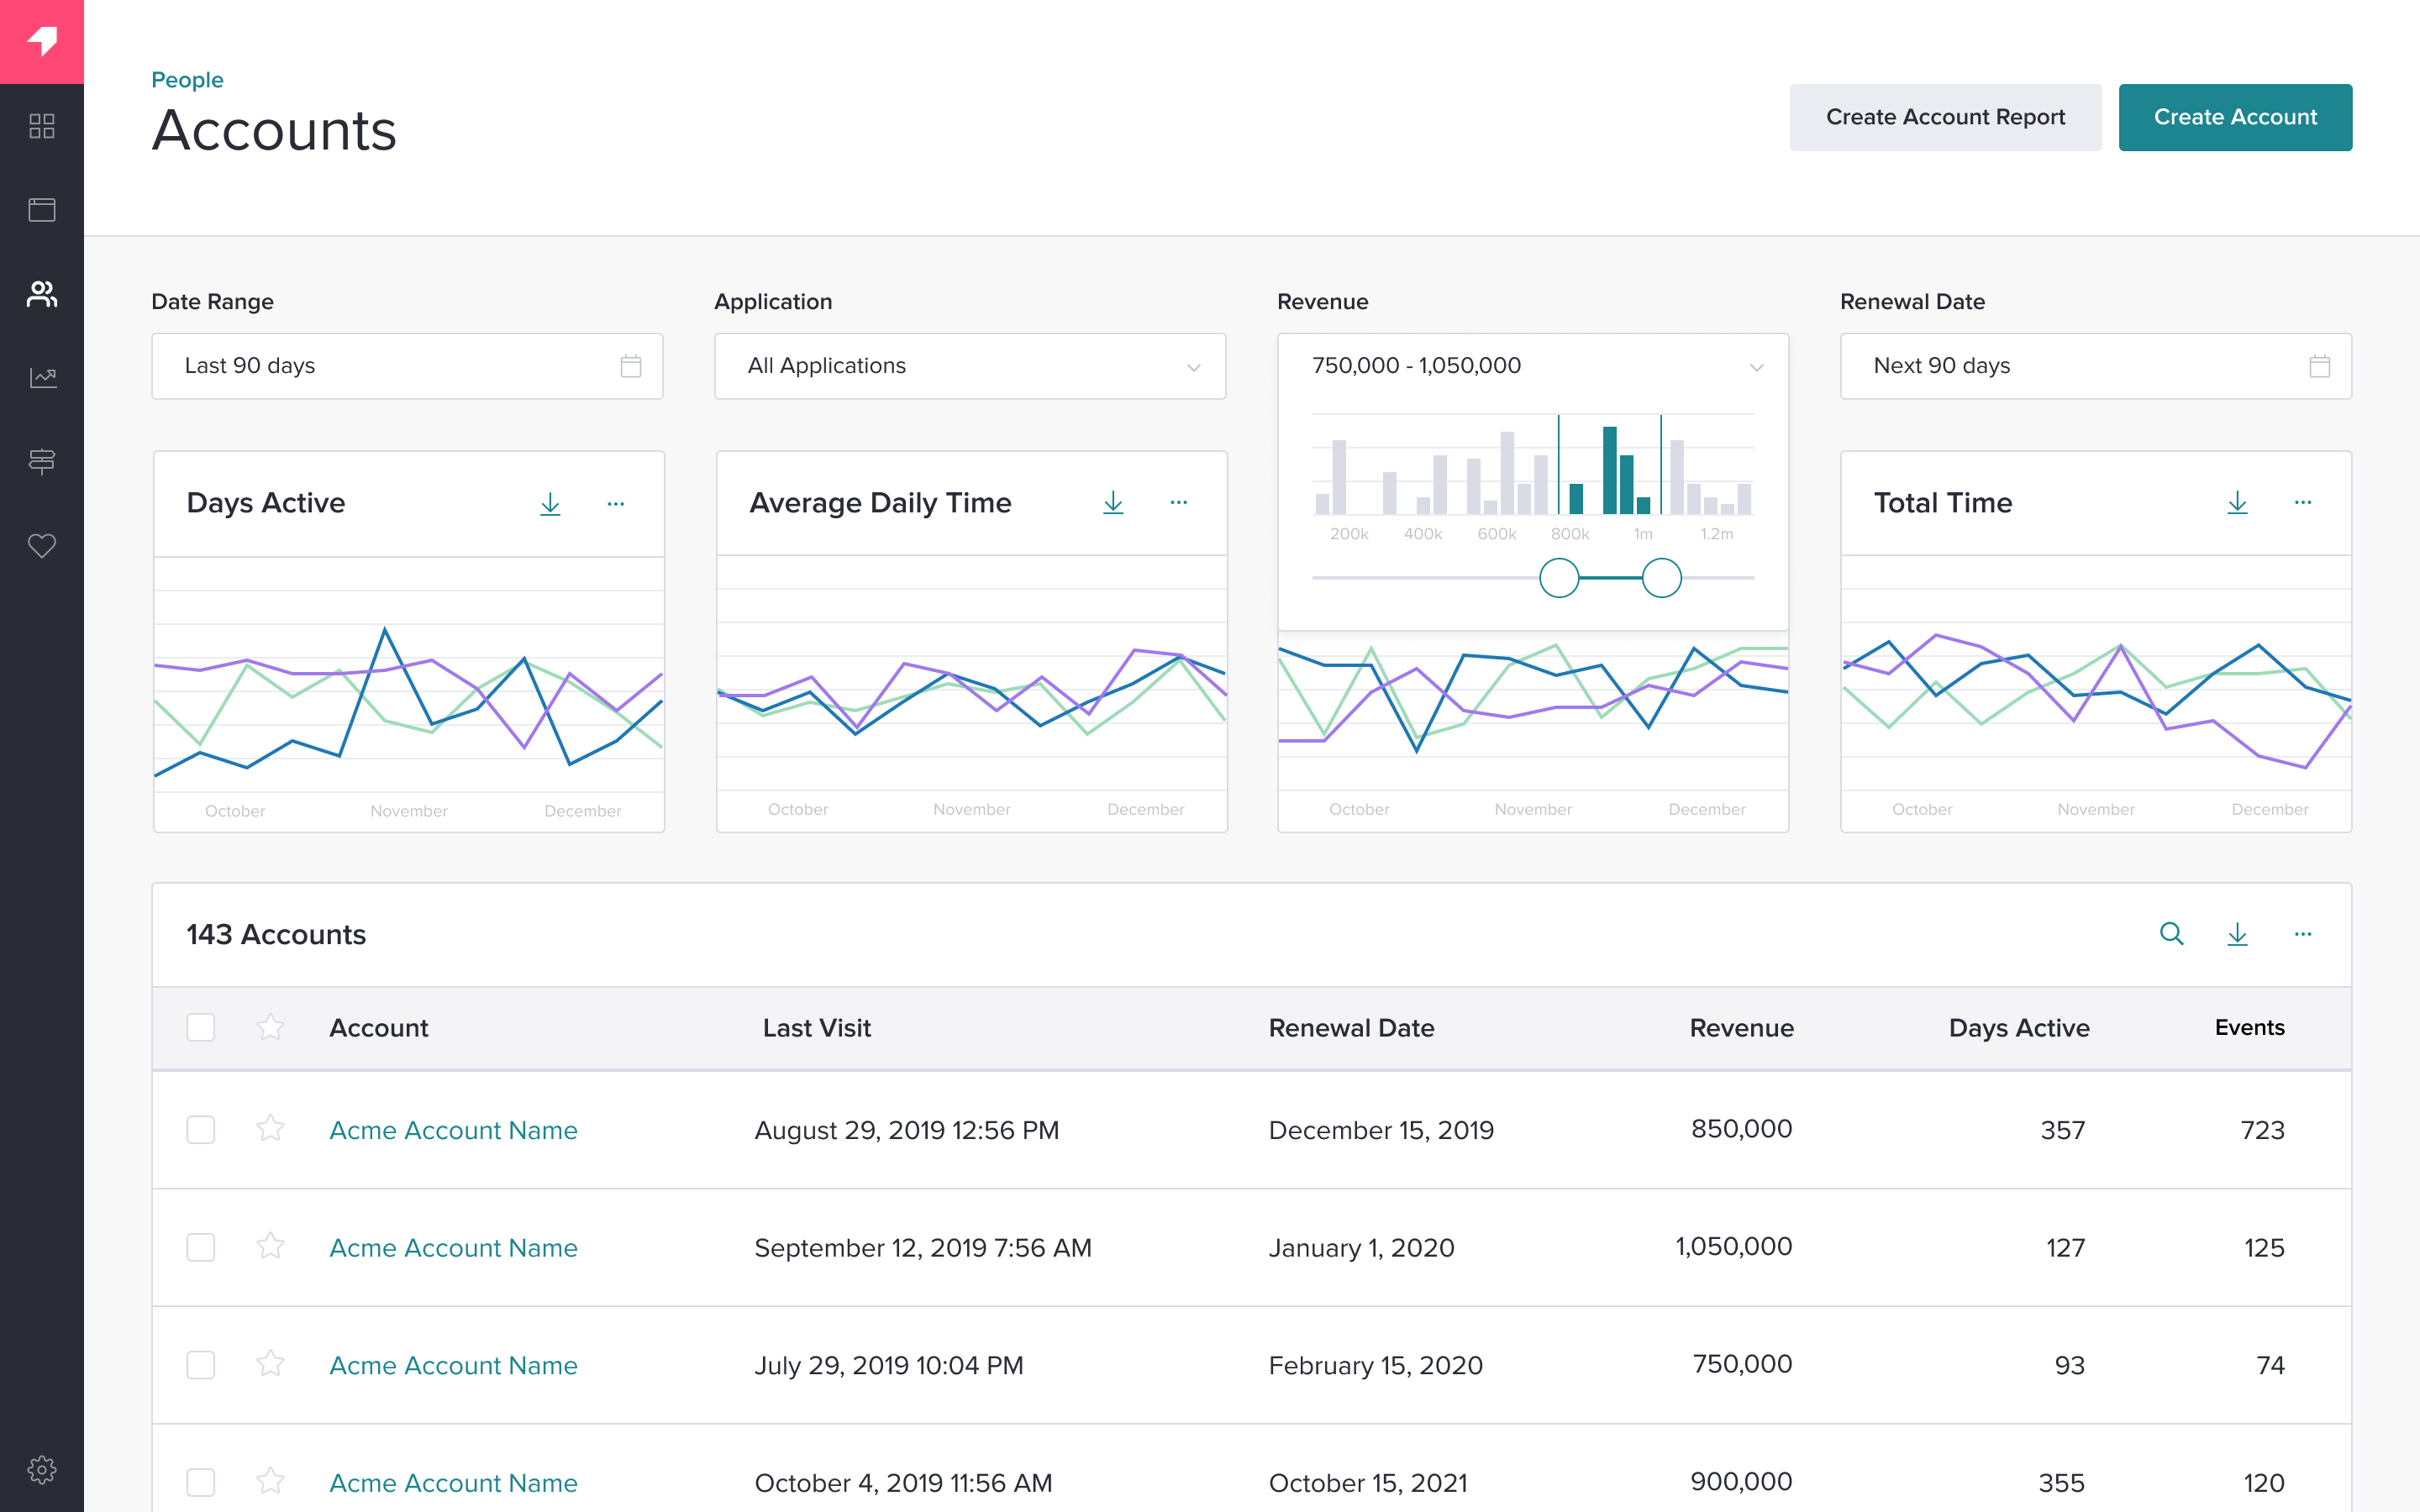Click the Create Account button
The height and width of the screenshot is (1512, 2420).
click(2235, 117)
